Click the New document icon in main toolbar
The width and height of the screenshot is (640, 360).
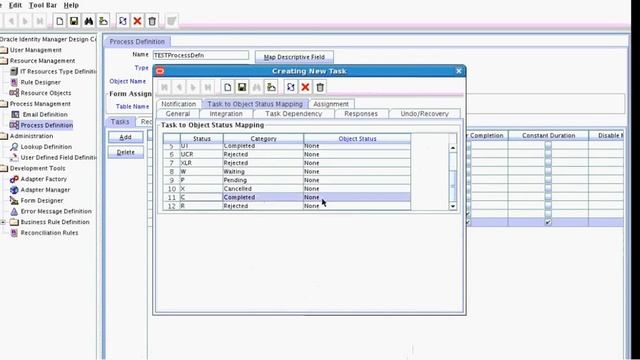pyautogui.click(x=60, y=21)
